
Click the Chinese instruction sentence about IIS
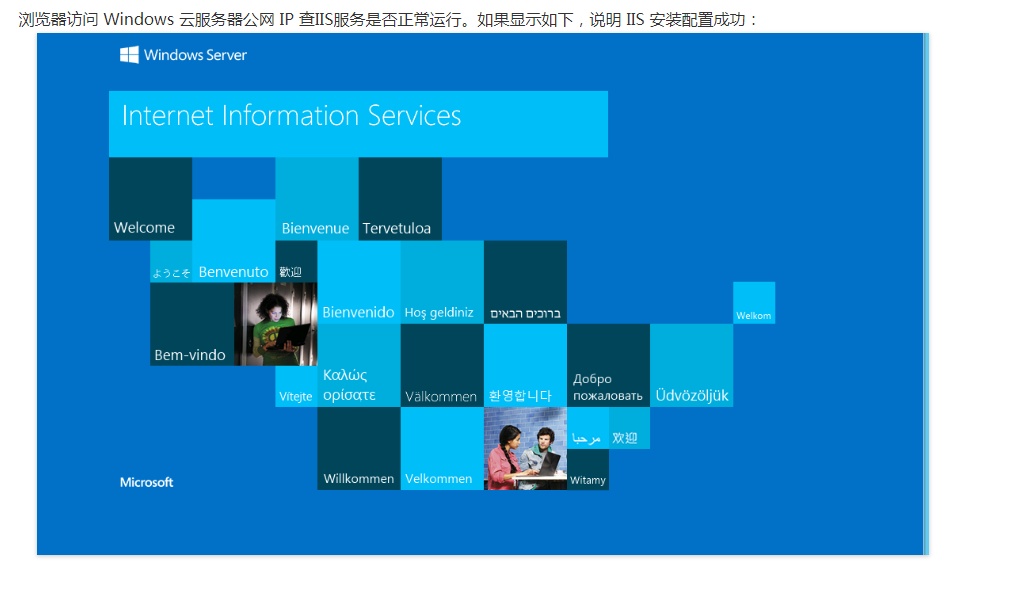point(389,19)
